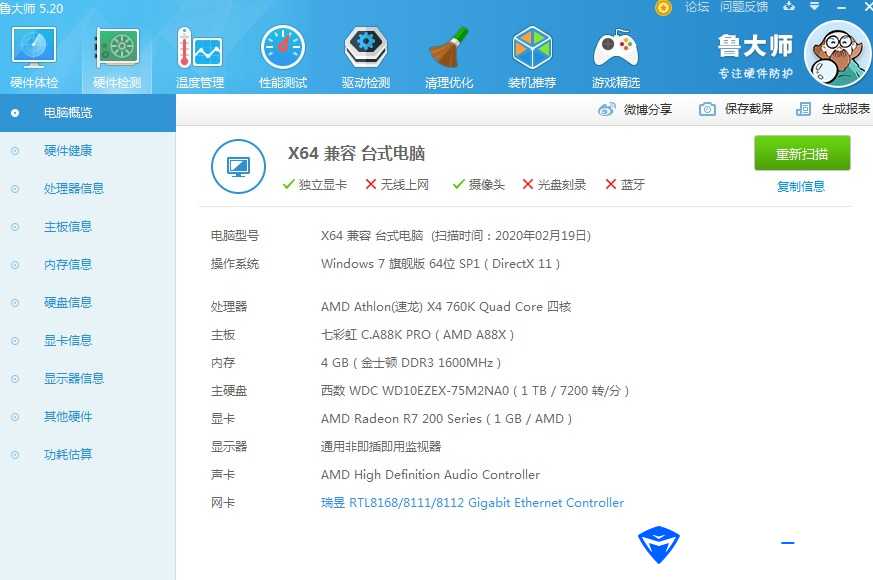Open 清理优化 cleanup broom icon
This screenshot has width=873, height=580.
(x=449, y=57)
